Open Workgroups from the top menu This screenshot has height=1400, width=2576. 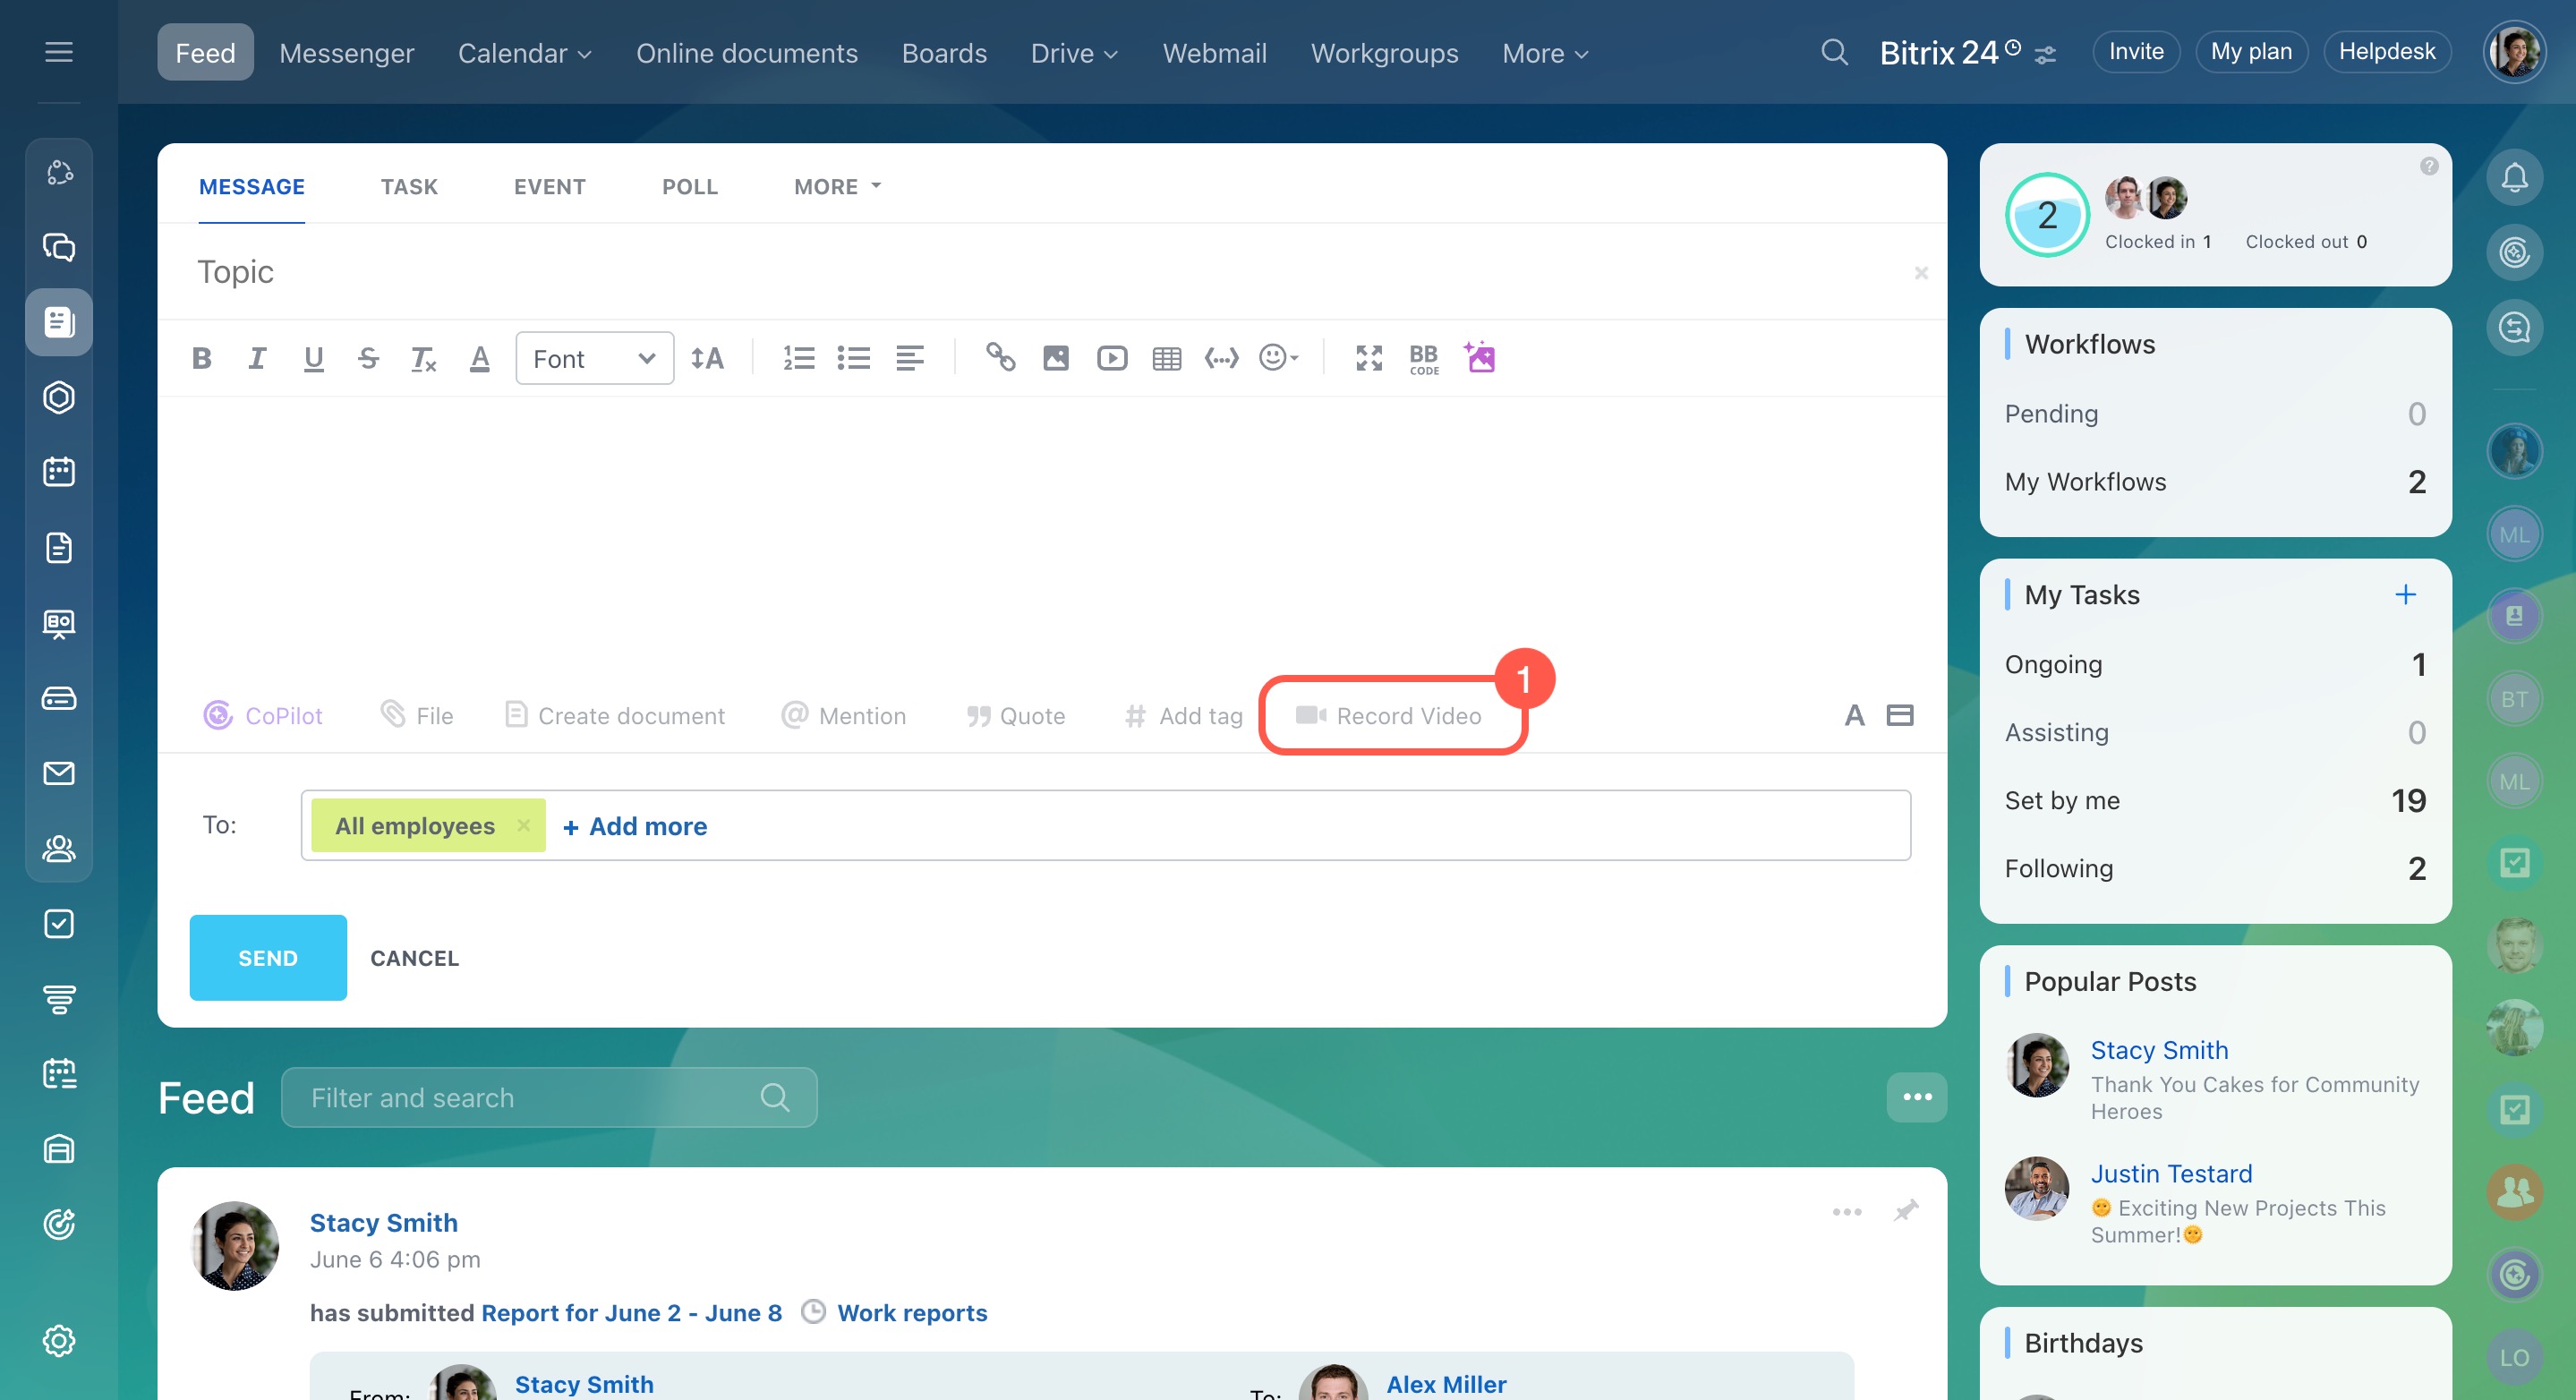tap(1384, 53)
